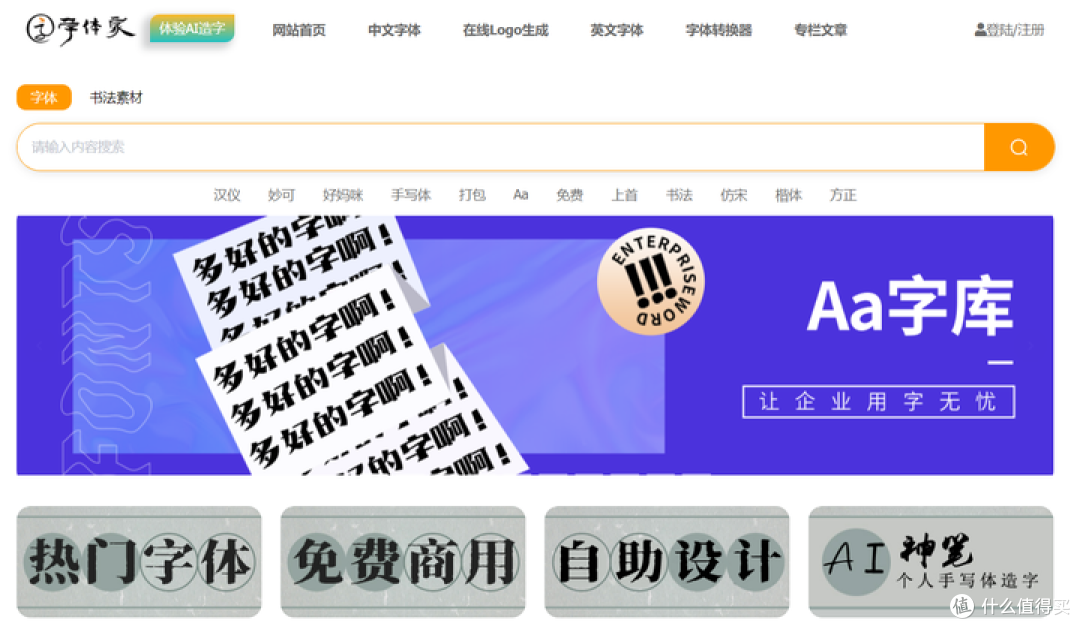This screenshot has width=1080, height=629.
Task: Click the round ENTERPRISE WORD badge
Action: point(651,282)
